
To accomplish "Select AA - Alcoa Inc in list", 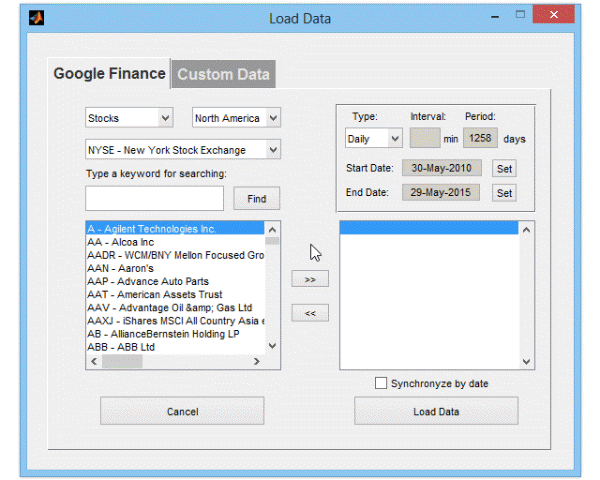I will (175, 242).
